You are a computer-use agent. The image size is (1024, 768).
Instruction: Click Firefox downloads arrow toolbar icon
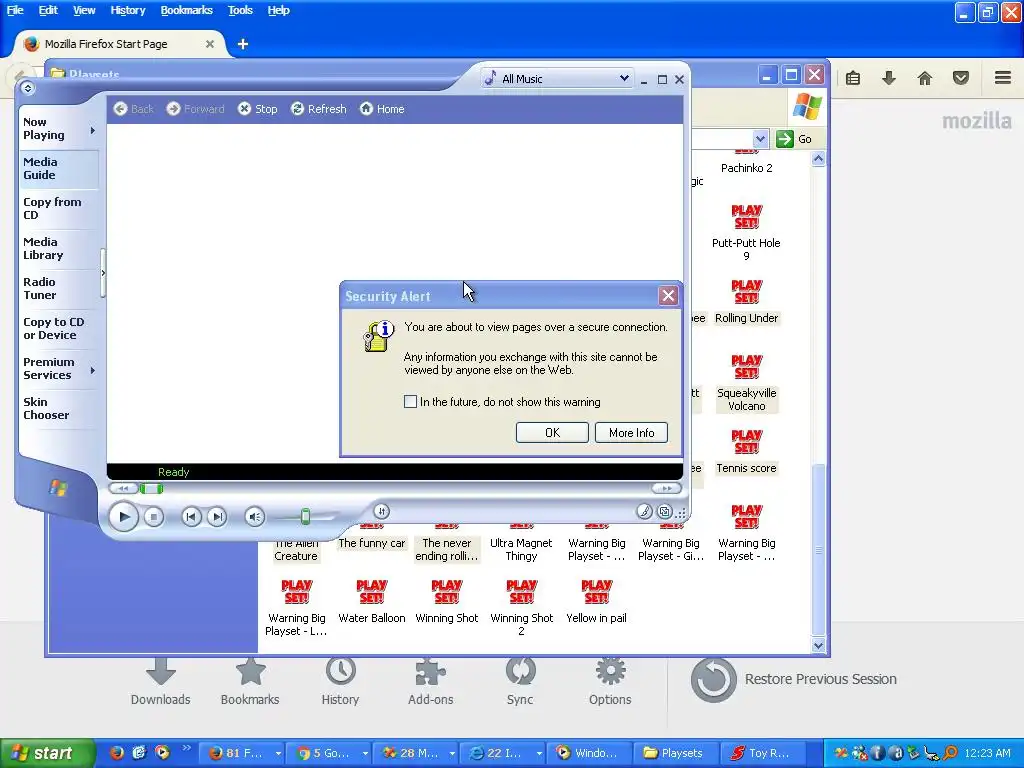[888, 78]
